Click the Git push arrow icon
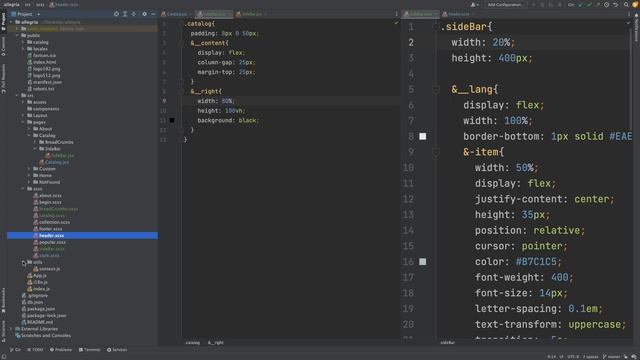This screenshot has width=640, height=360. click(598, 4)
